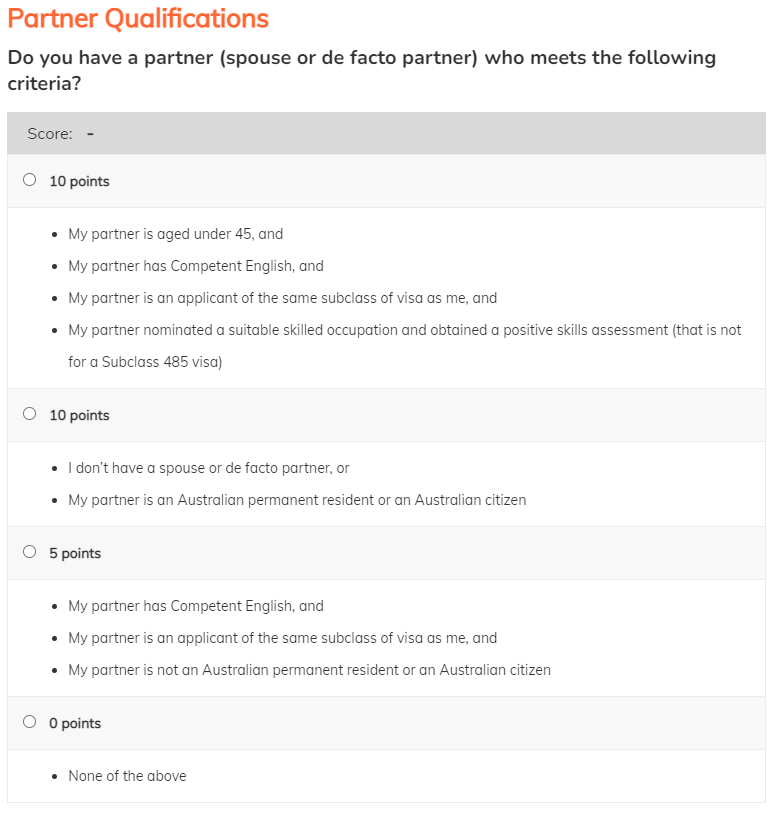
Task: Select the 10 points radio above no-spouse option
Action: [x=29, y=414]
